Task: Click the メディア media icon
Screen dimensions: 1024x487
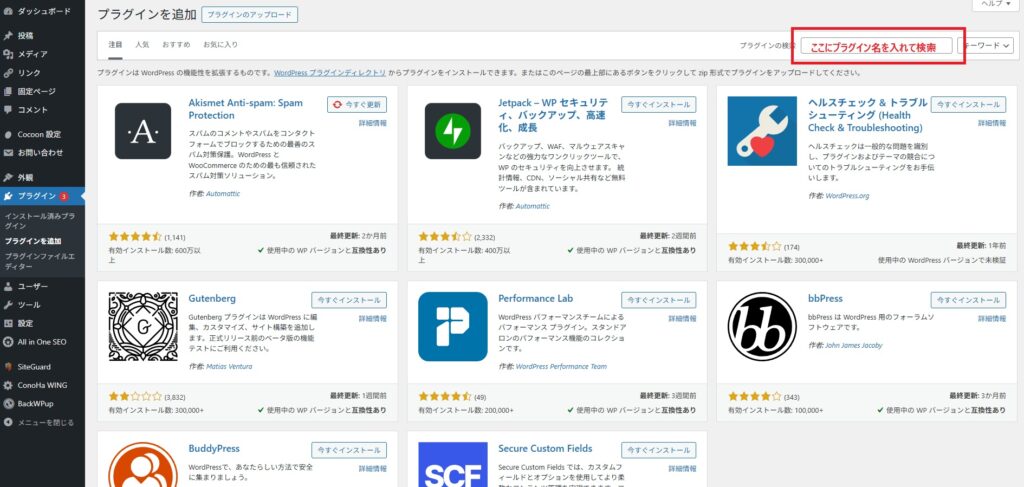Action: coord(8,54)
